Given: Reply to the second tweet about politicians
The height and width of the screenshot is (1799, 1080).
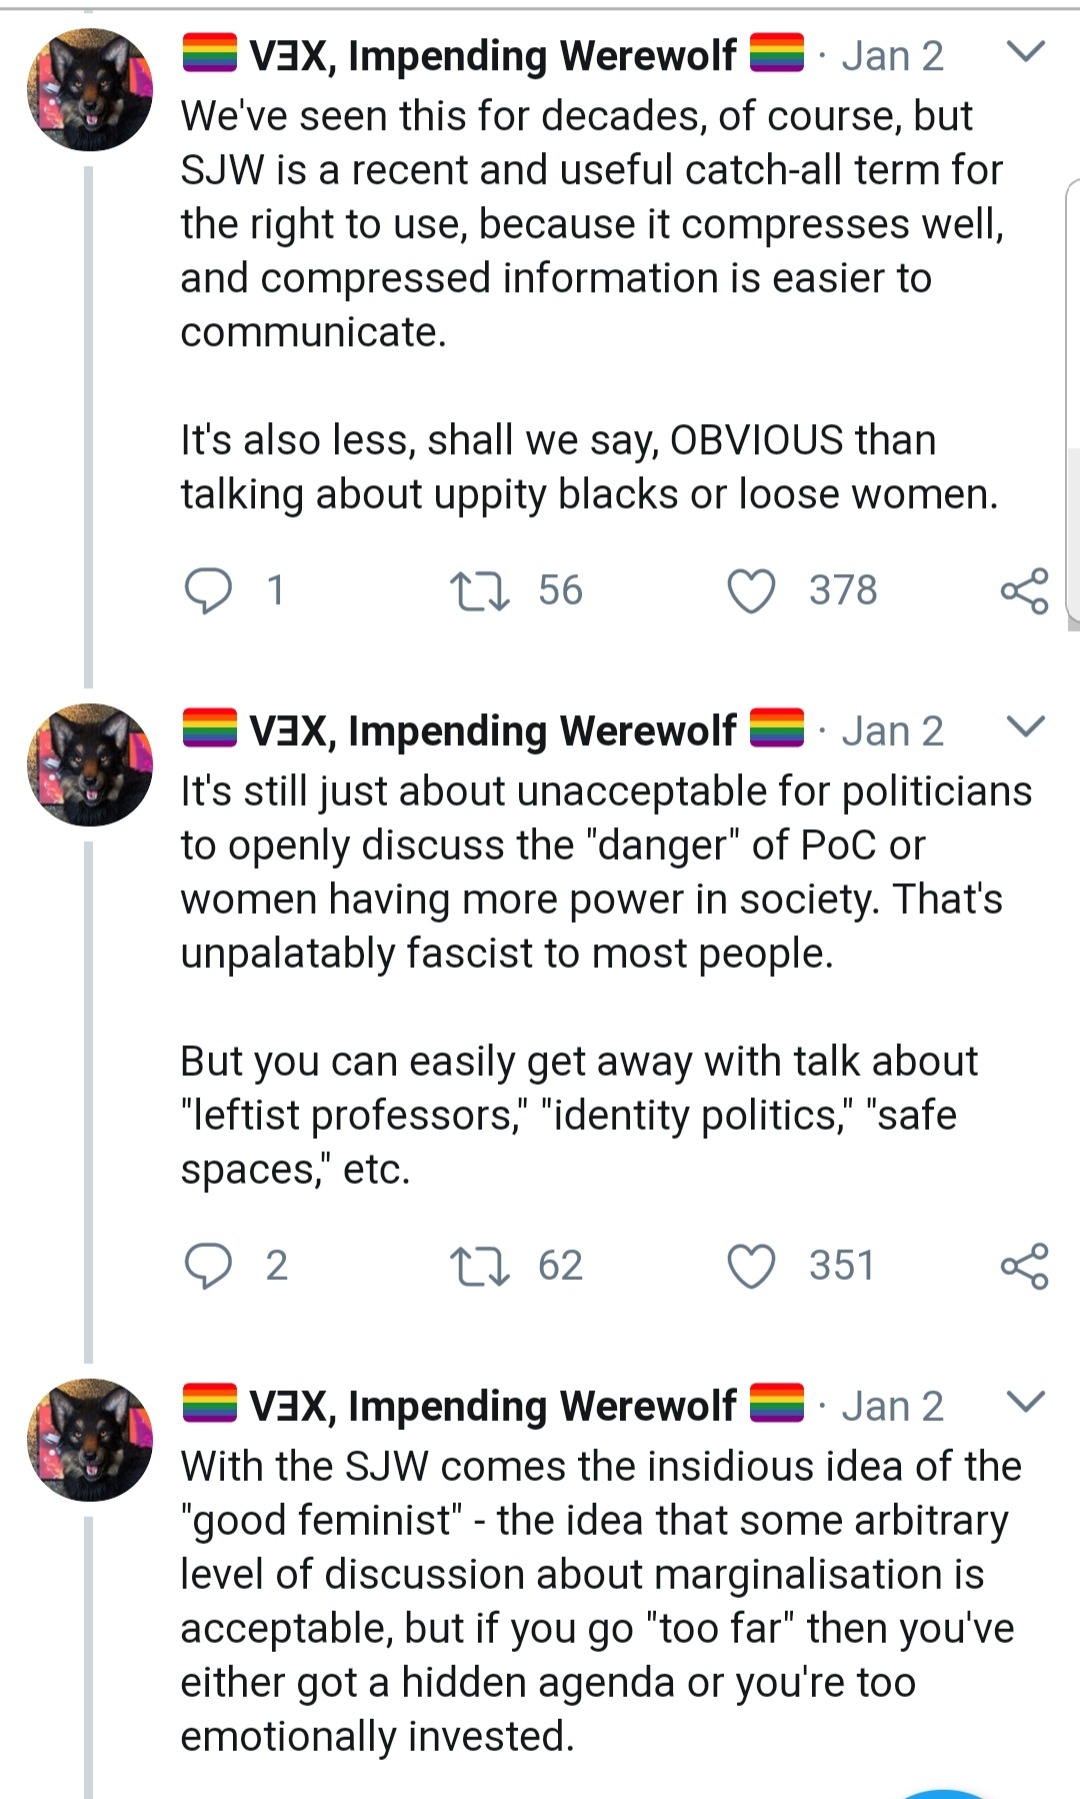Looking at the screenshot, I should click(208, 1266).
